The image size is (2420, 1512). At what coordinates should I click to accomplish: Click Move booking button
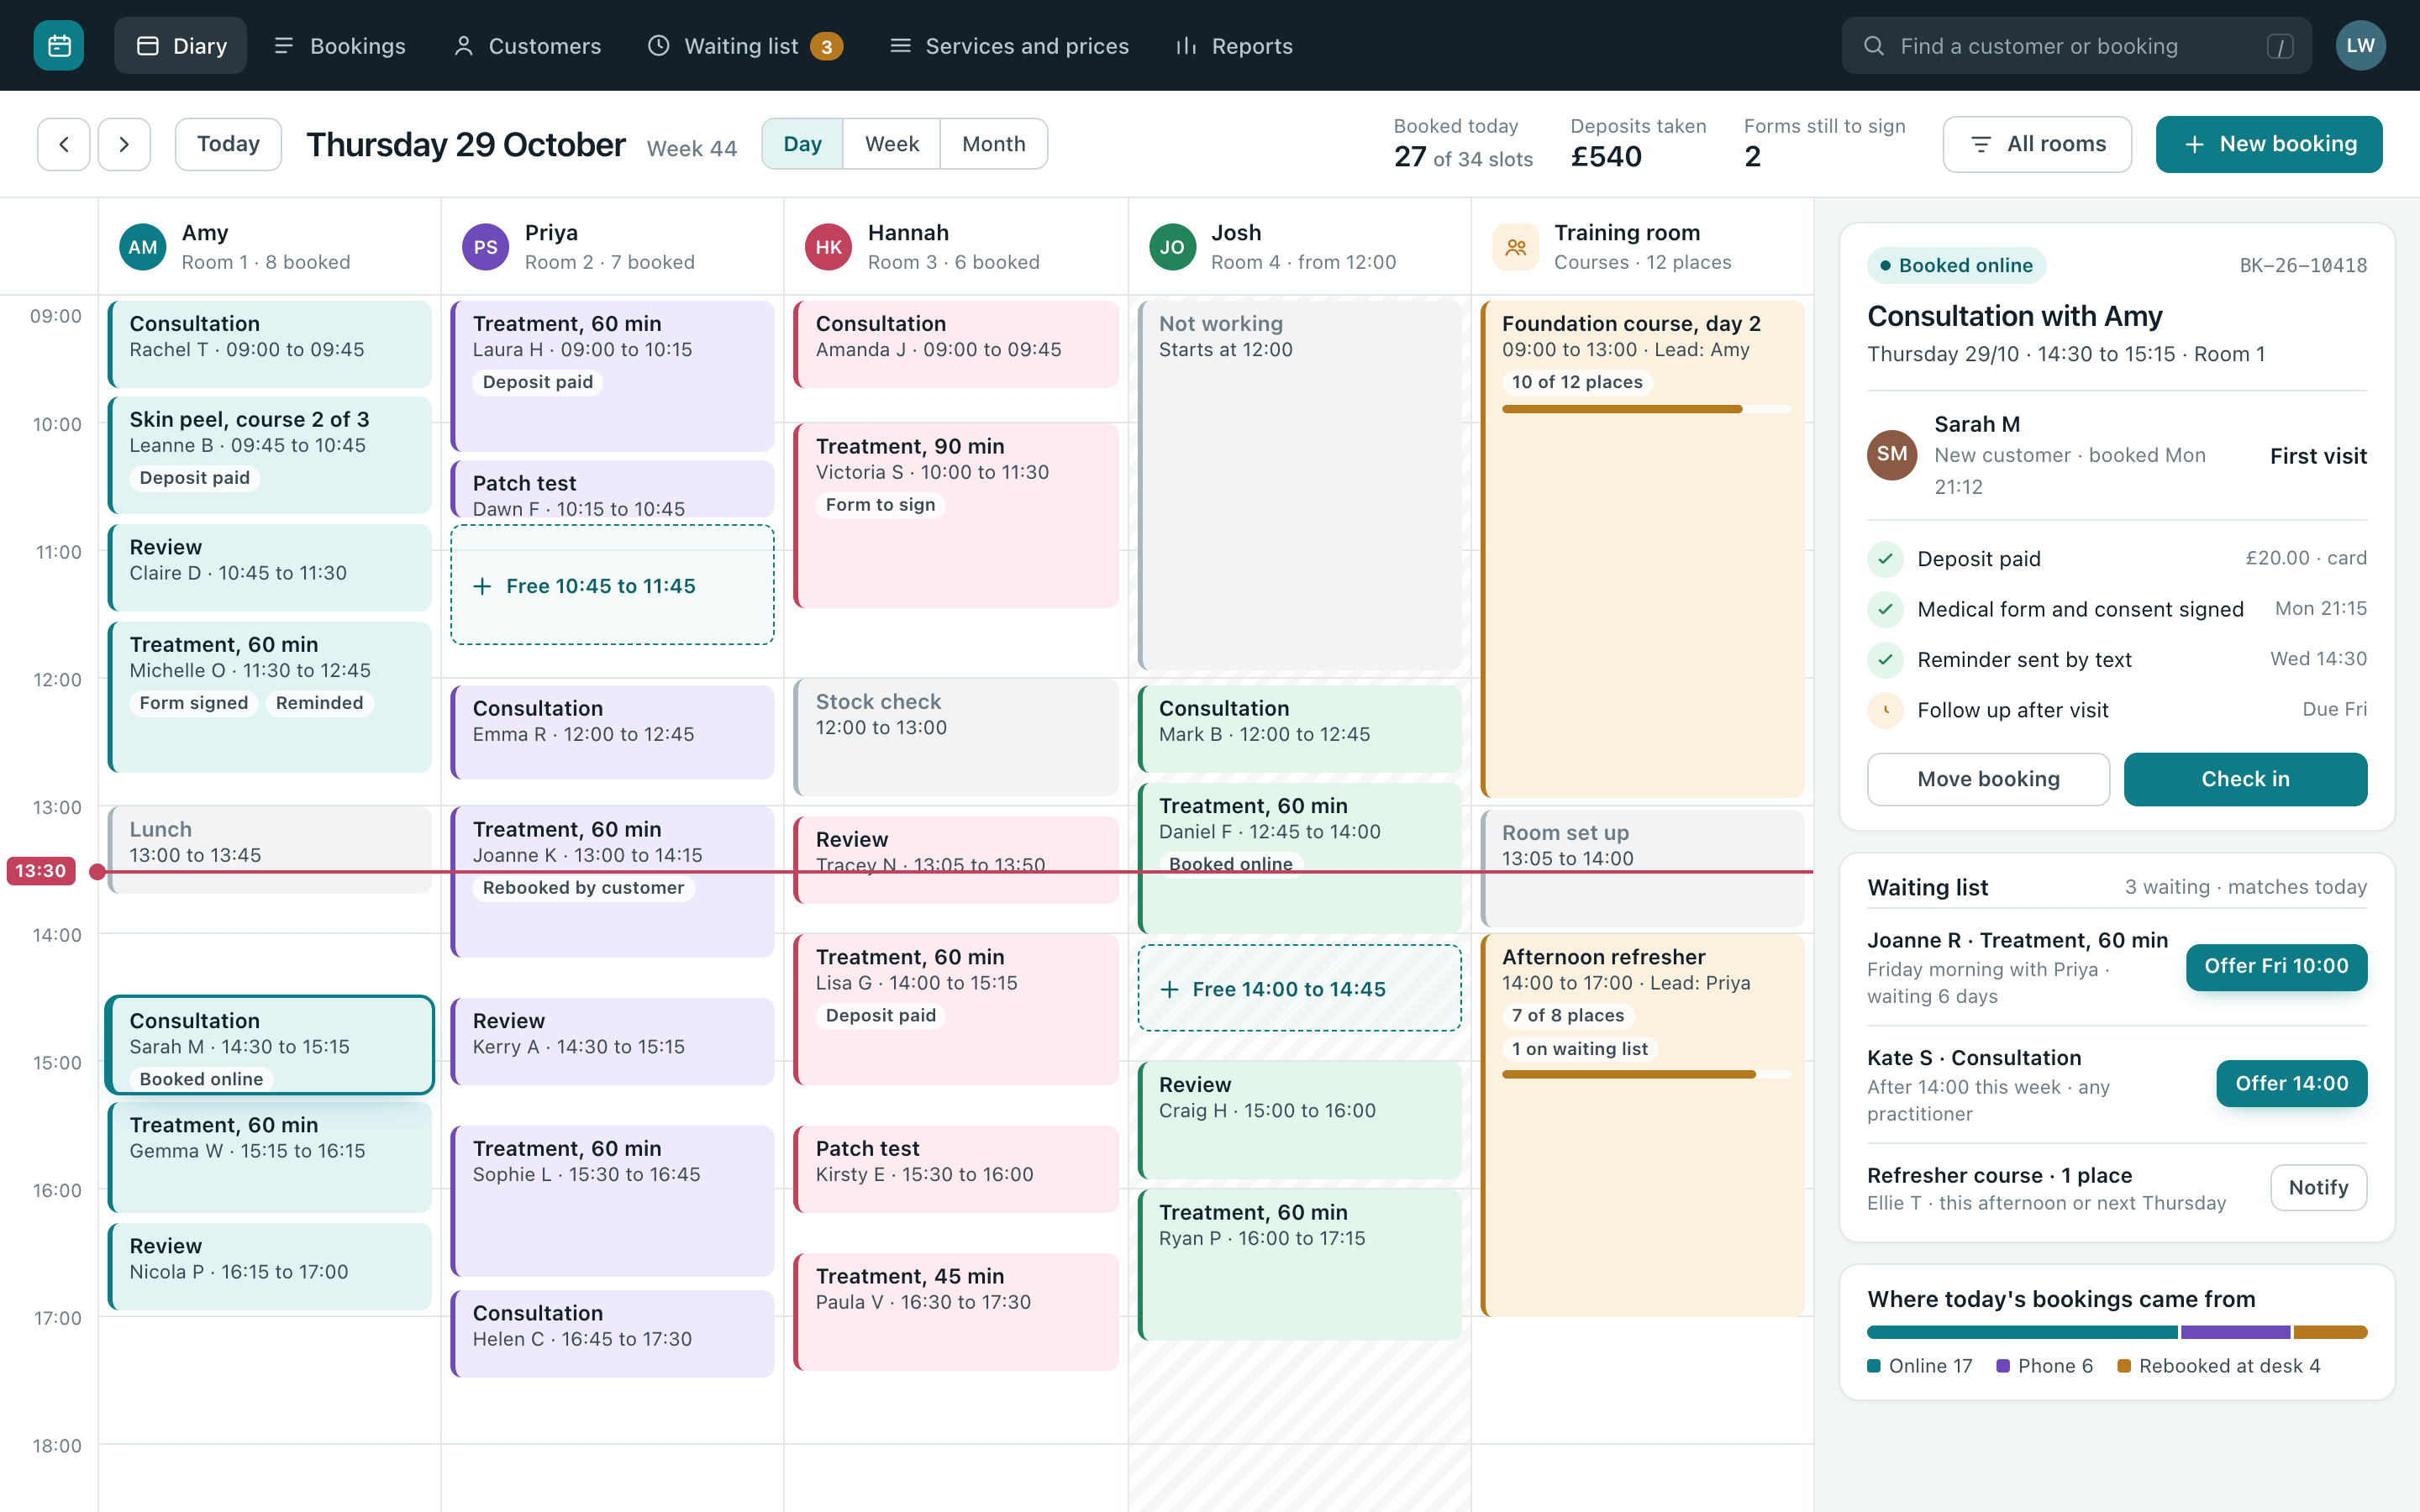1988,779
